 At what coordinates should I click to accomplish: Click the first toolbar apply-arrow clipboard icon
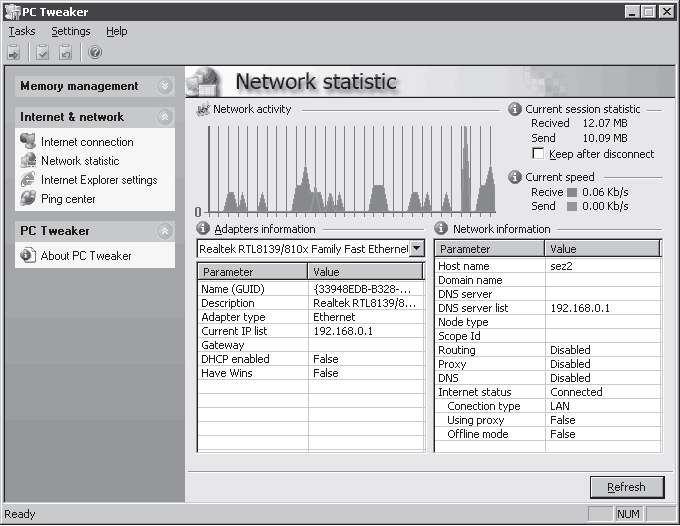tap(14, 52)
